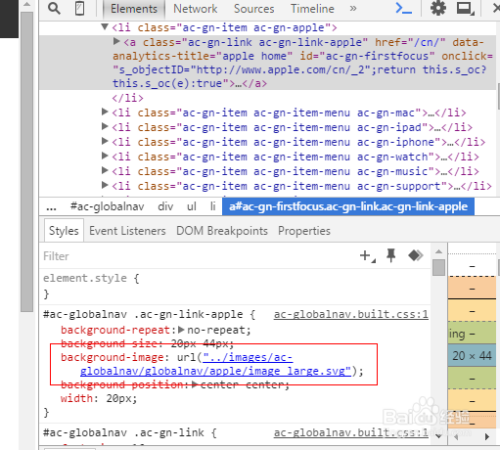This screenshot has height=450, width=500.
Task: Click the animation controls diamond icon
Action: pyautogui.click(x=415, y=256)
